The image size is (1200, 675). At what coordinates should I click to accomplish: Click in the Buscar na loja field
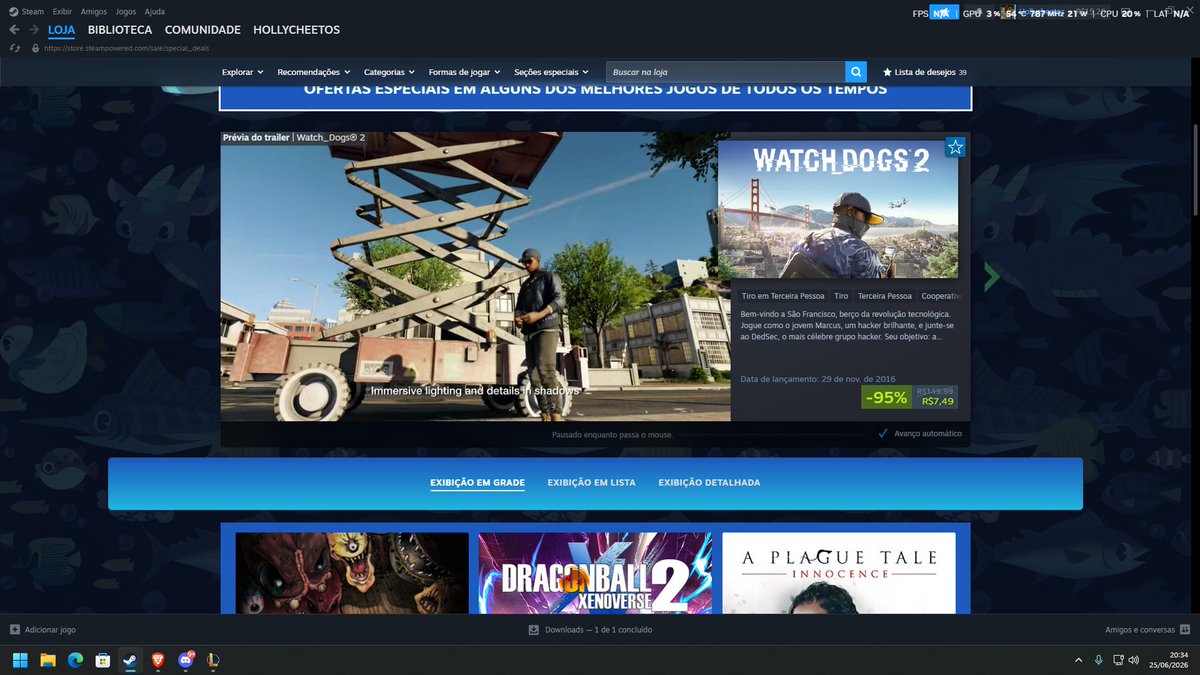726,72
